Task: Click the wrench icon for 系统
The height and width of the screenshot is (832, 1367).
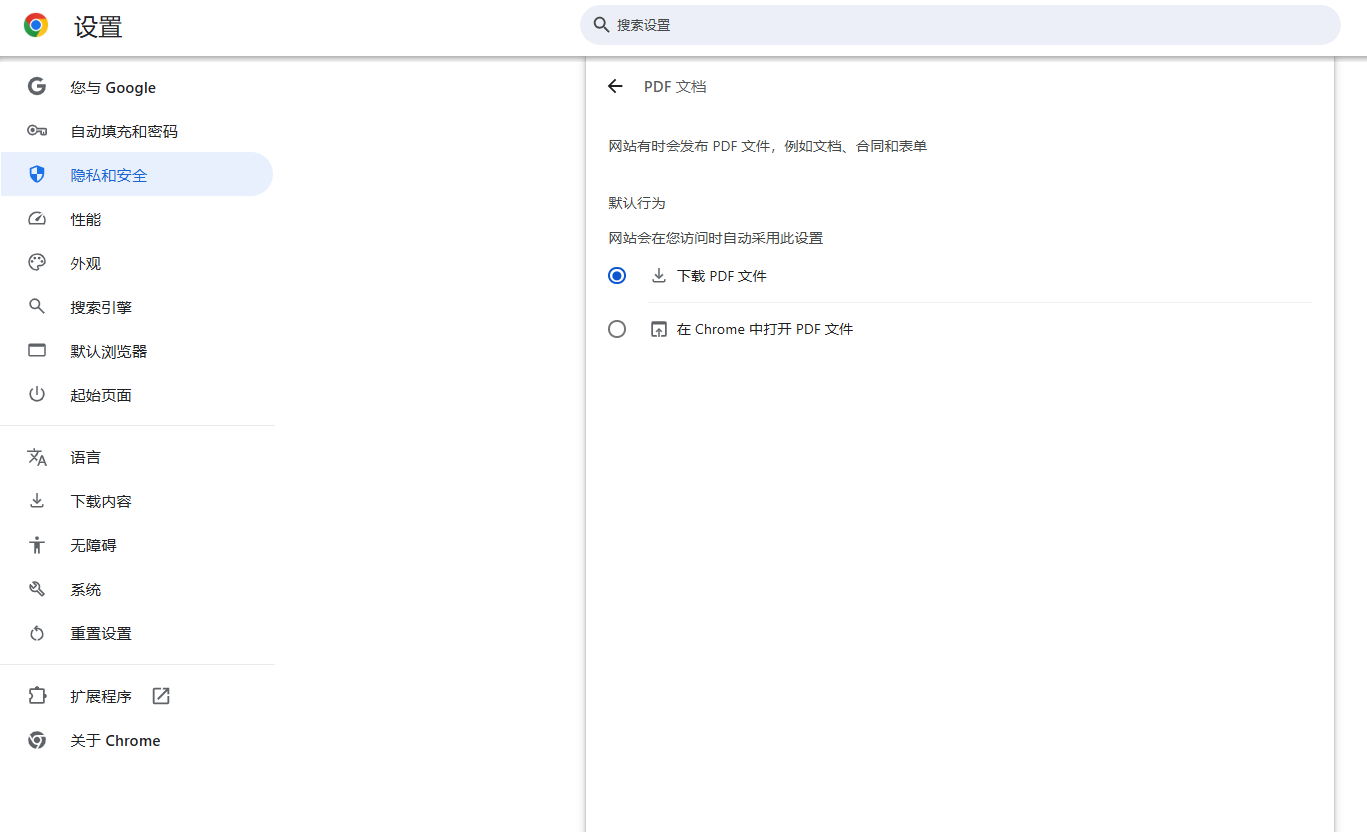Action: pos(37,589)
